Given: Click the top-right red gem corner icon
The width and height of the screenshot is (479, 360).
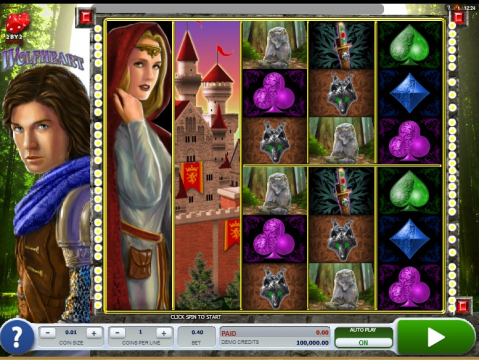Looking at the screenshot, I should coord(459,17).
